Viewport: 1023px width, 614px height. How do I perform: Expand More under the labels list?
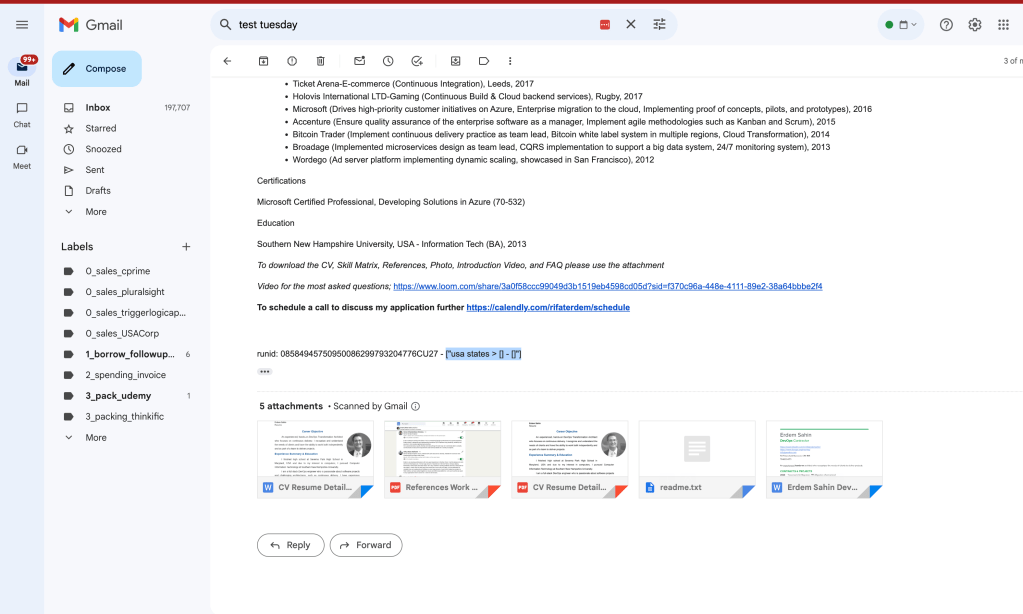pyautogui.click(x=126, y=438)
